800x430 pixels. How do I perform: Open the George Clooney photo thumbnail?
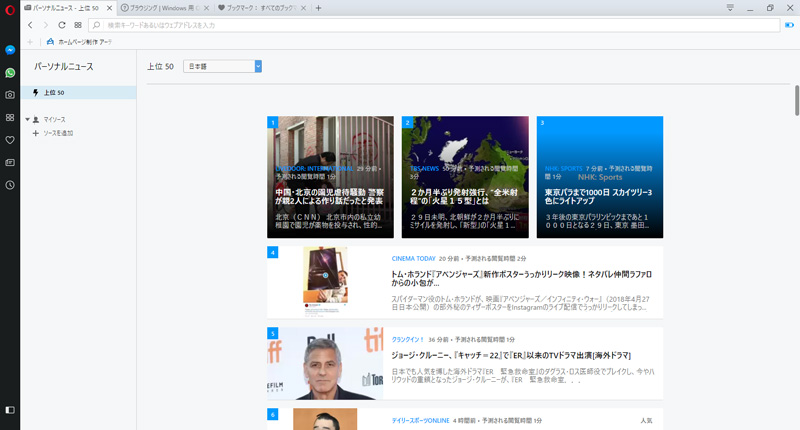[x=325, y=363]
